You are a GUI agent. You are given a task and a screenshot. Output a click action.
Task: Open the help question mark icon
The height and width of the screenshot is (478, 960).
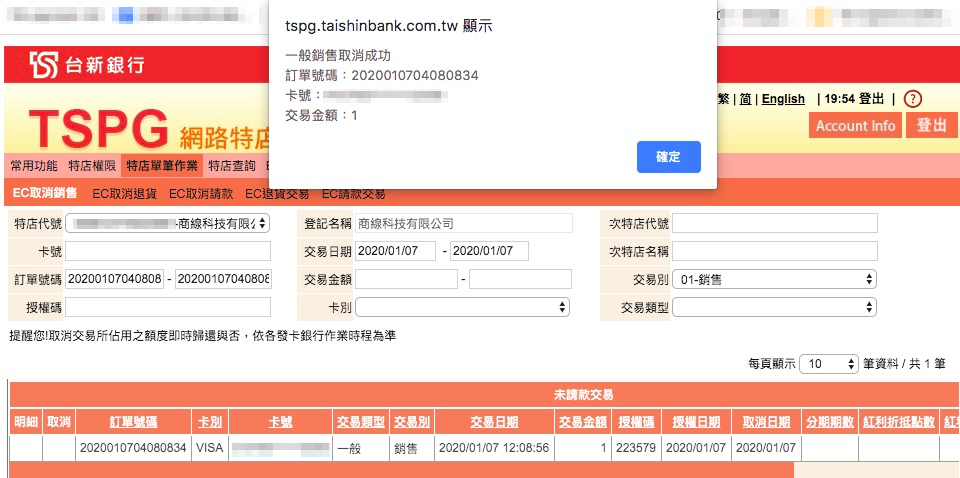coord(912,99)
